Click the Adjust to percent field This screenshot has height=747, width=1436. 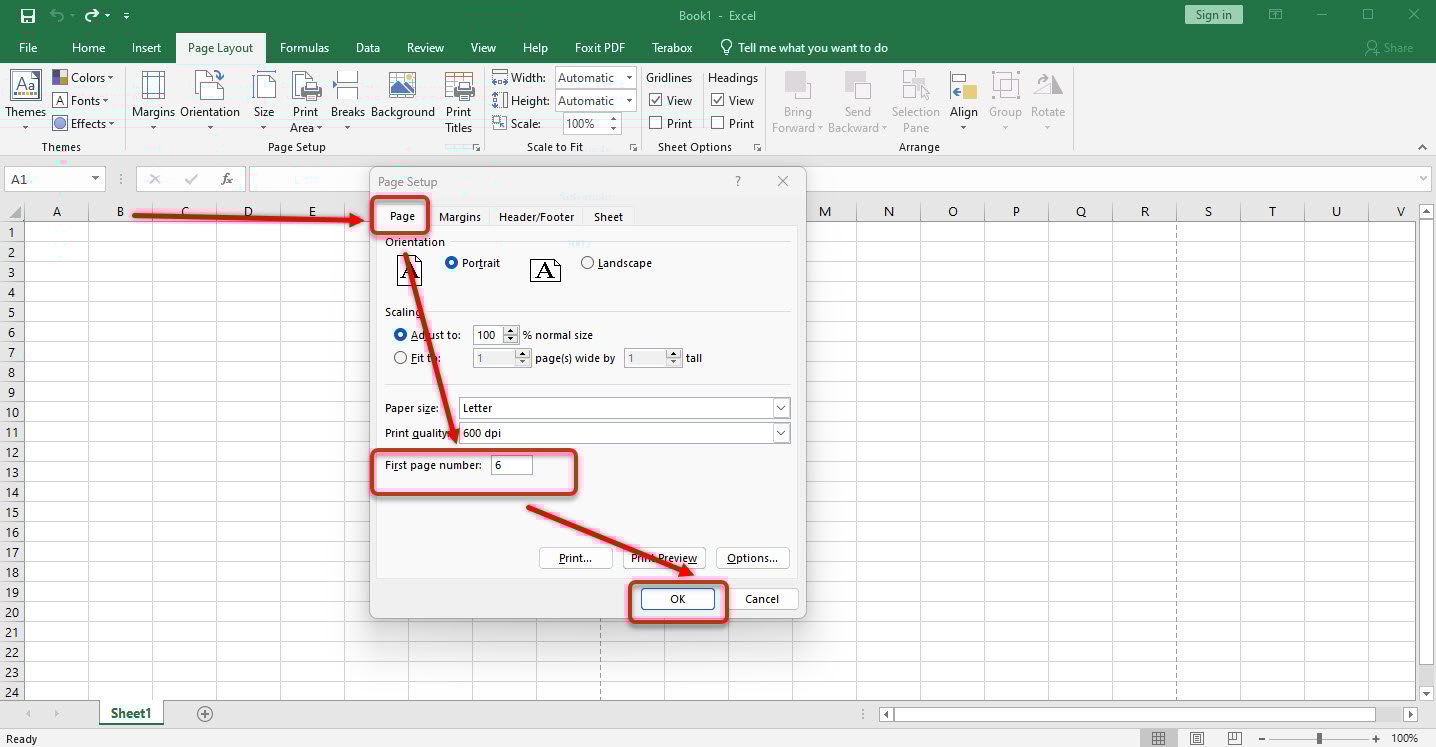(x=488, y=335)
